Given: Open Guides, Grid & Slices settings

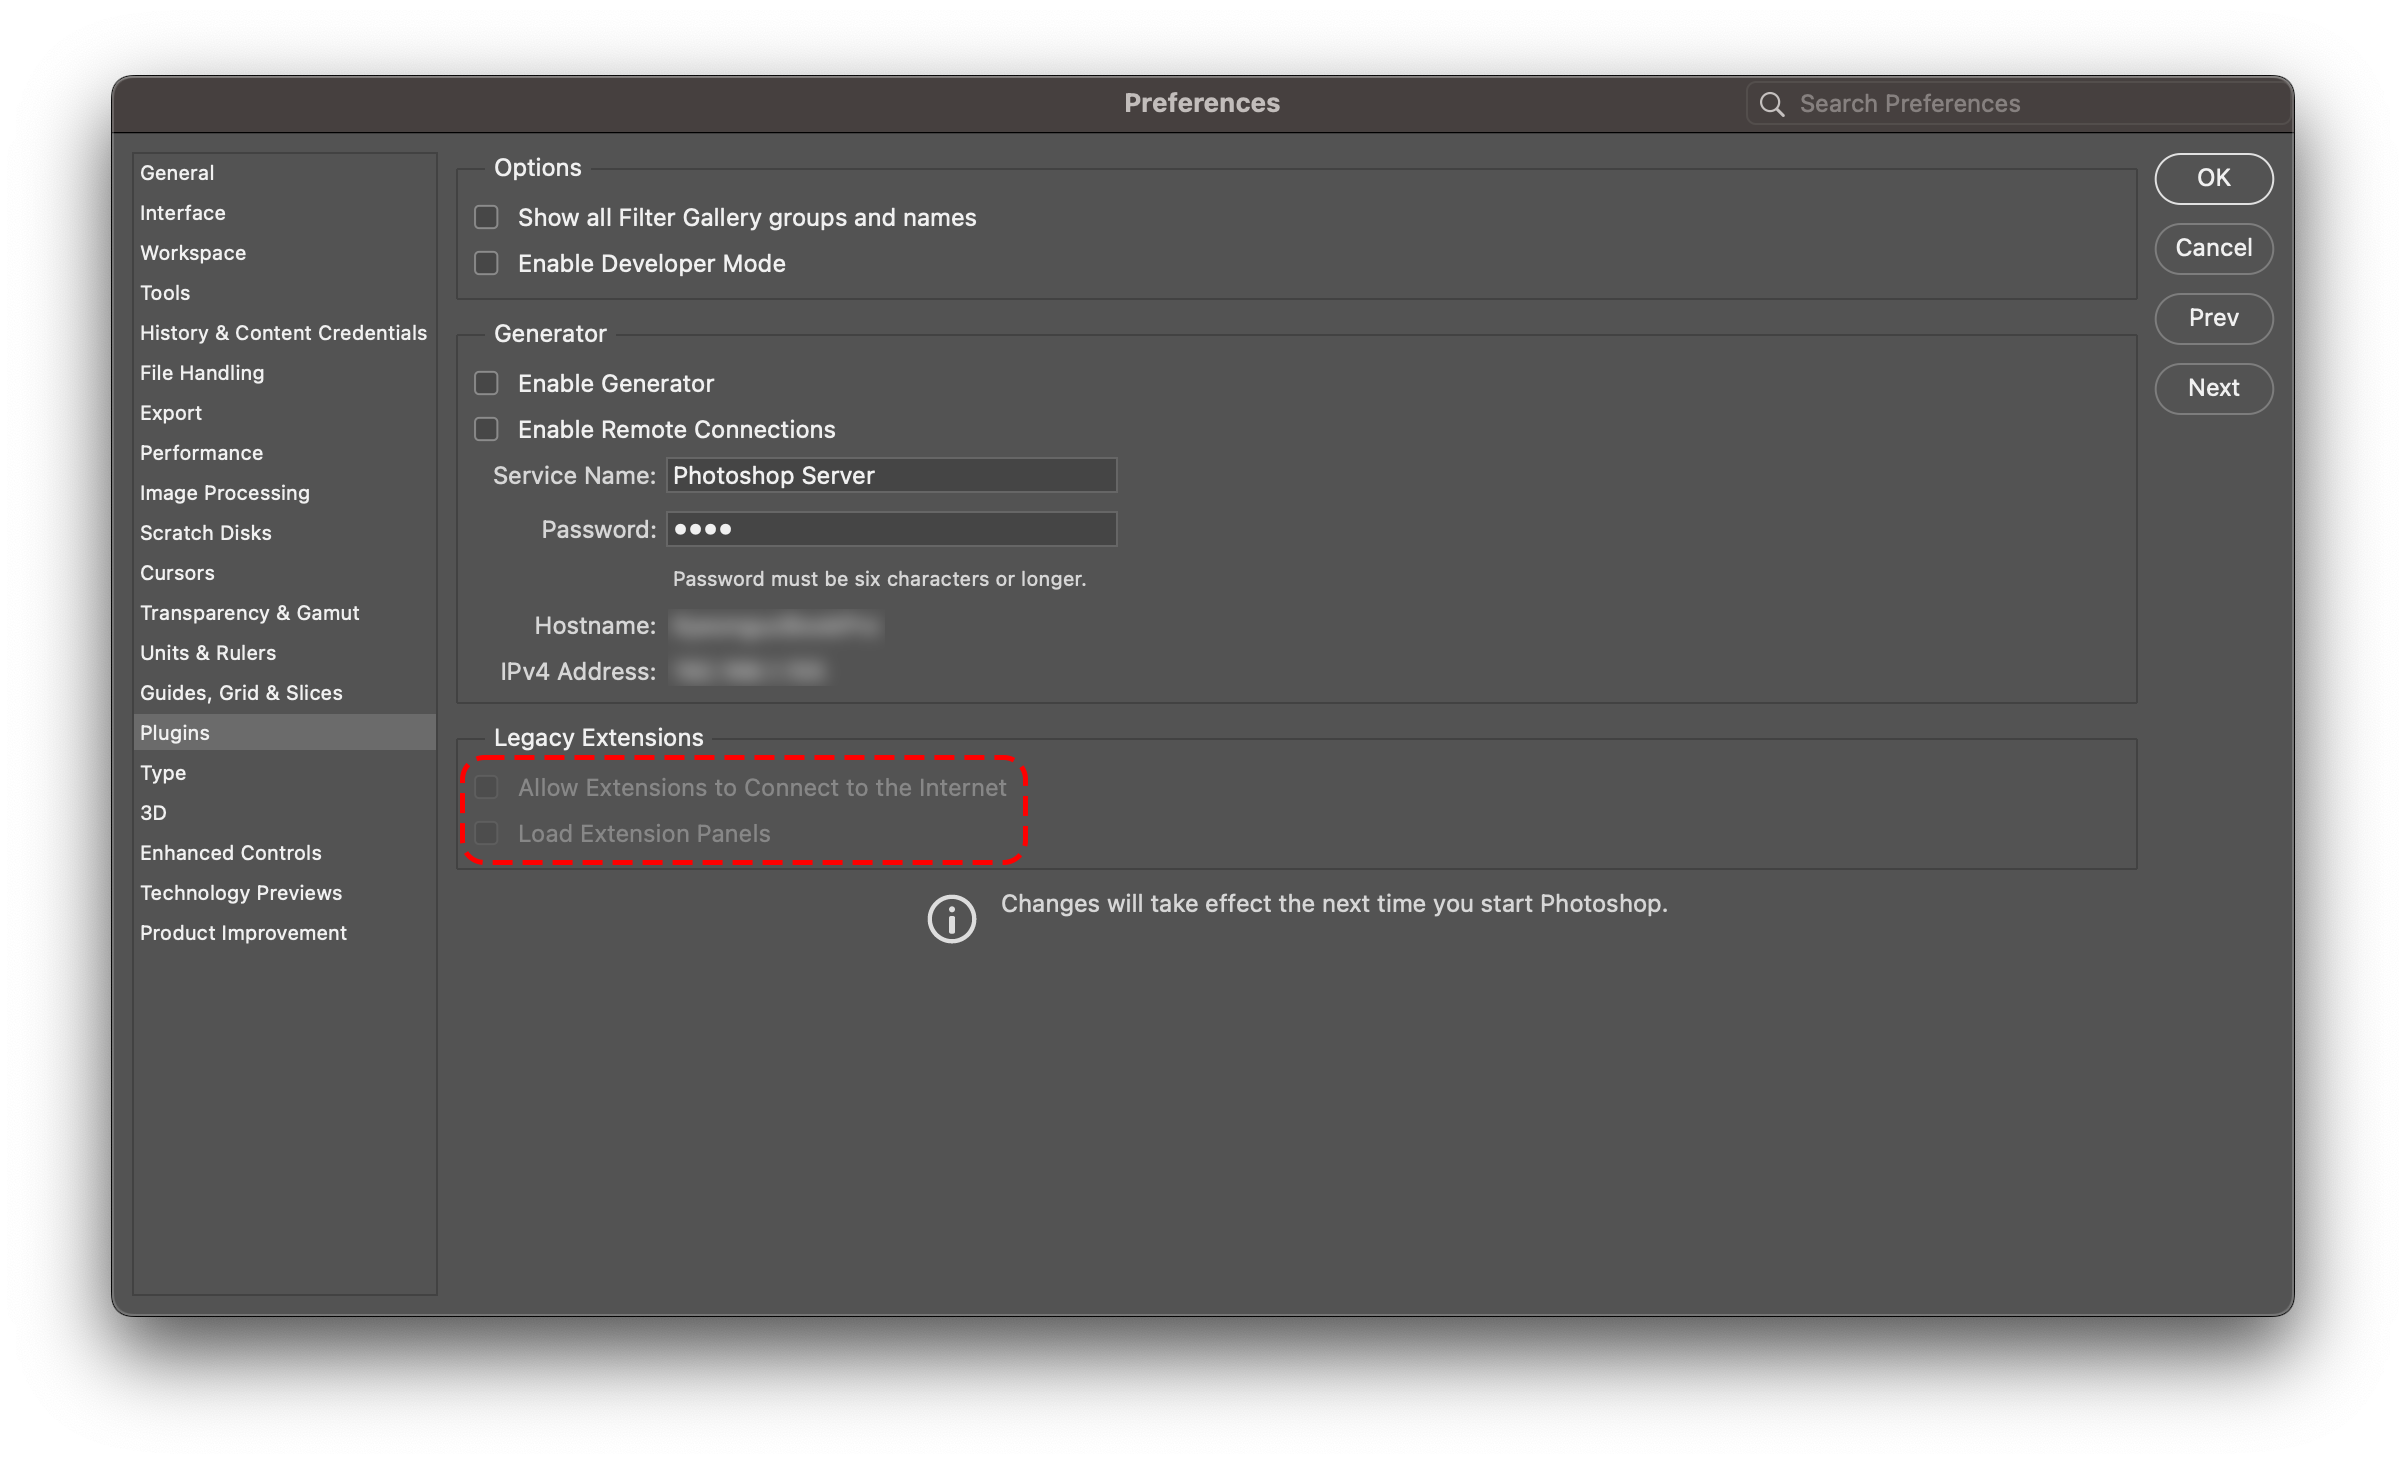Looking at the screenshot, I should point(241,693).
